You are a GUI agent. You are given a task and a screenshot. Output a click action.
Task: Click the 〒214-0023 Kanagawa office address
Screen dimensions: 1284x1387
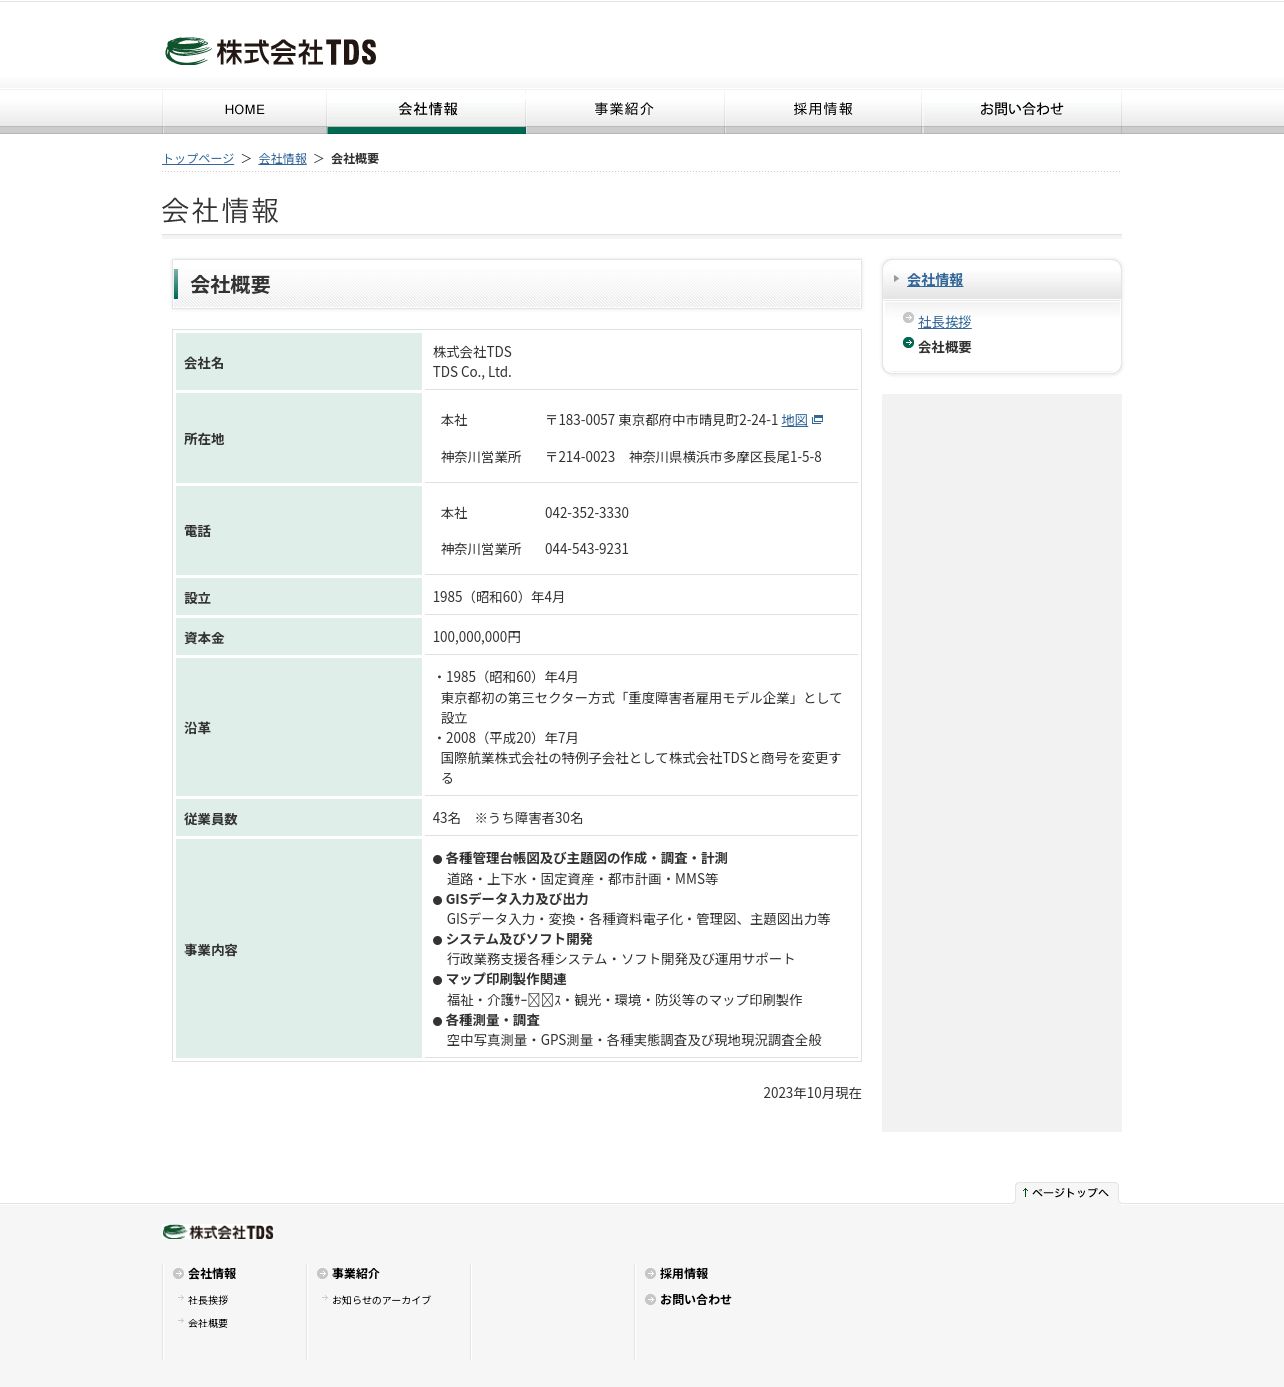(x=683, y=457)
